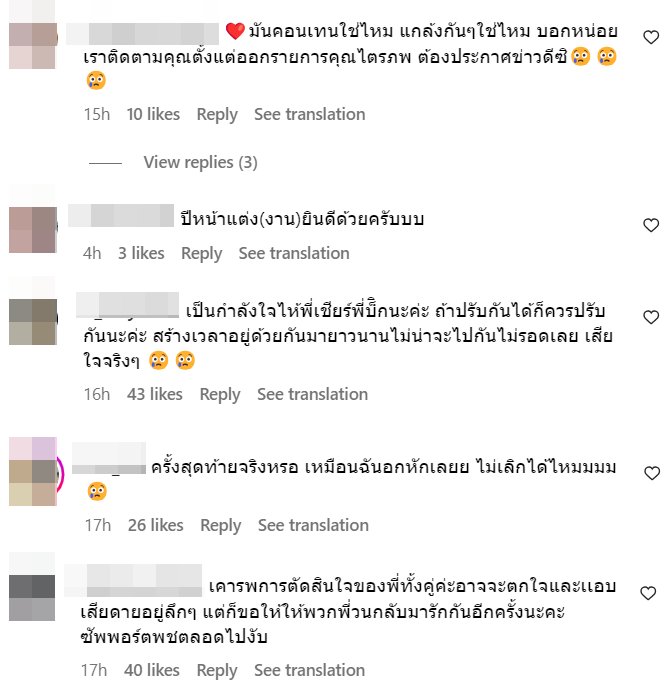Heart the comment with 40 likes
Image resolution: width=671 pixels, height=685 pixels.
pos(648,593)
